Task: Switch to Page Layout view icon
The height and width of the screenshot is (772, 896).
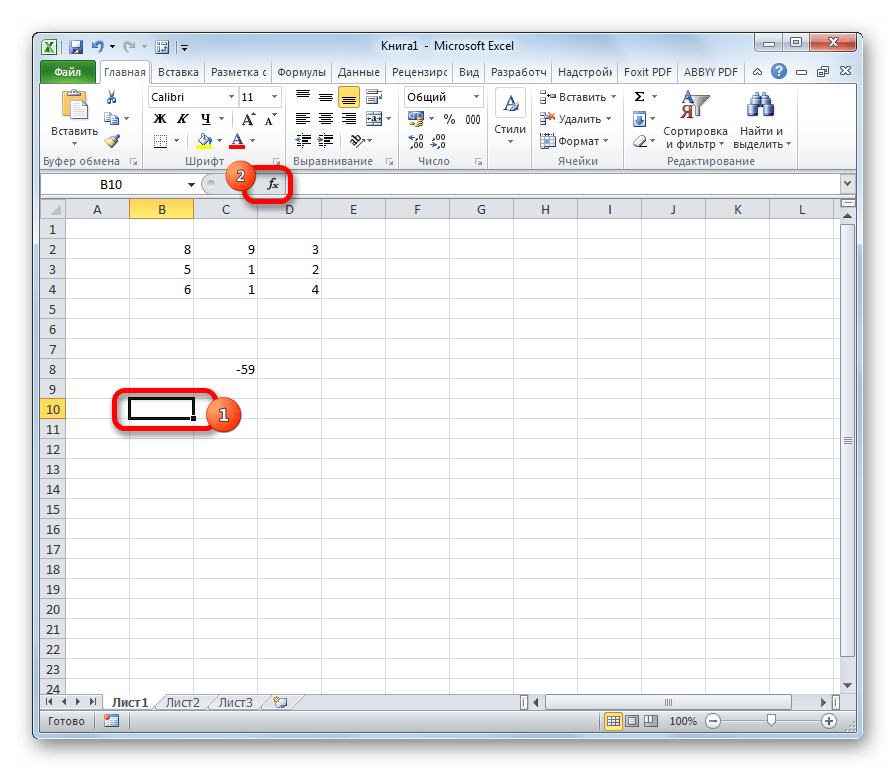Action: tap(632, 721)
